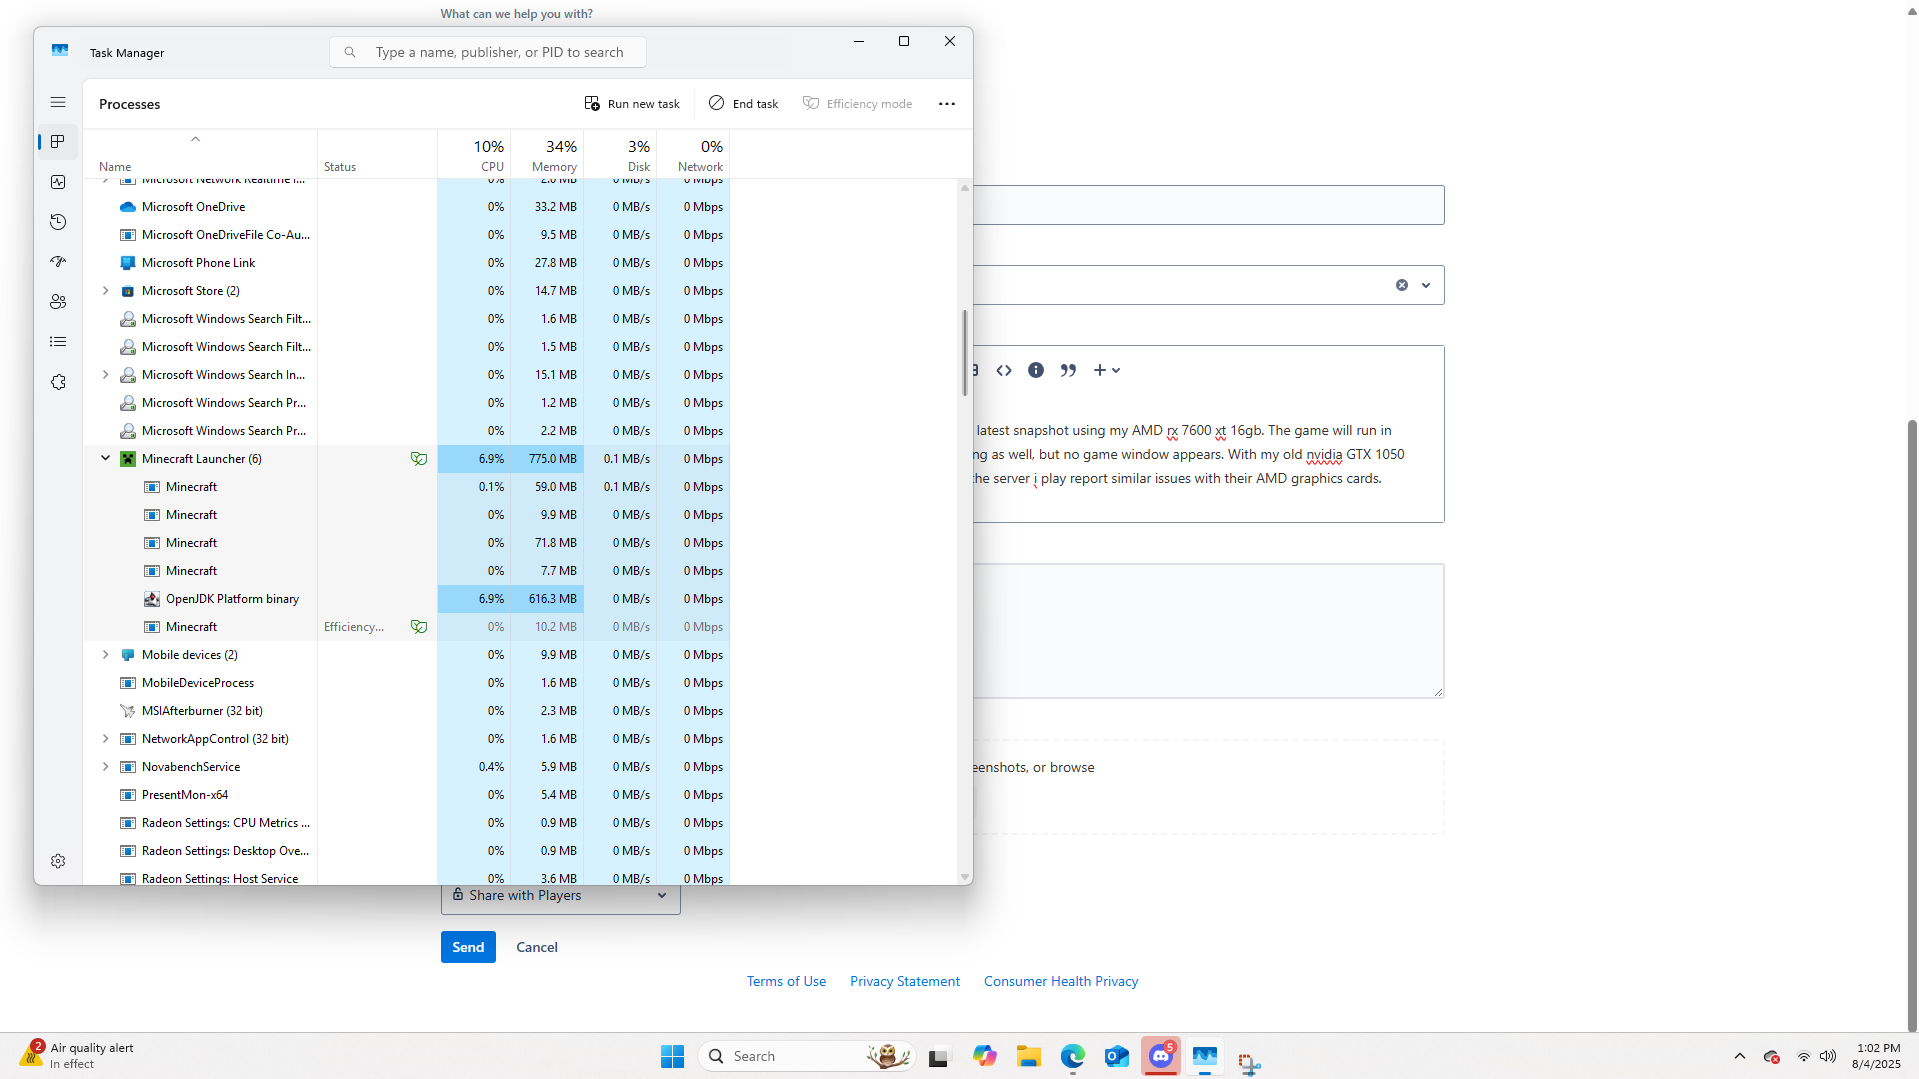Click the Task Manager process list scrollbar
Viewport: 1919px width, 1079px height.
point(965,352)
